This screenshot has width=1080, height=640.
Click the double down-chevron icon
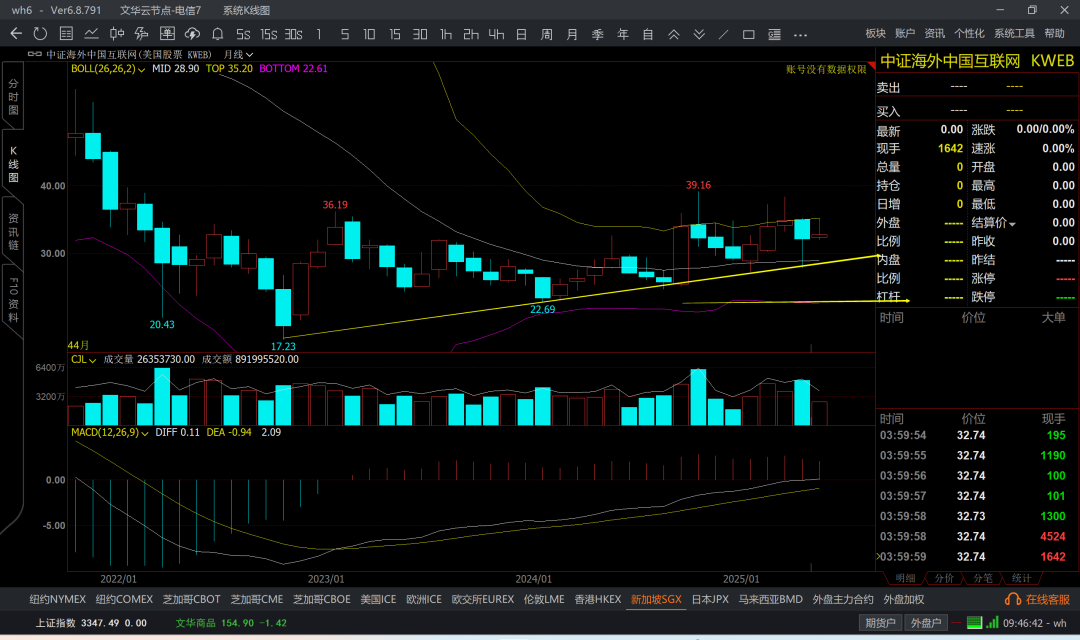(699, 34)
